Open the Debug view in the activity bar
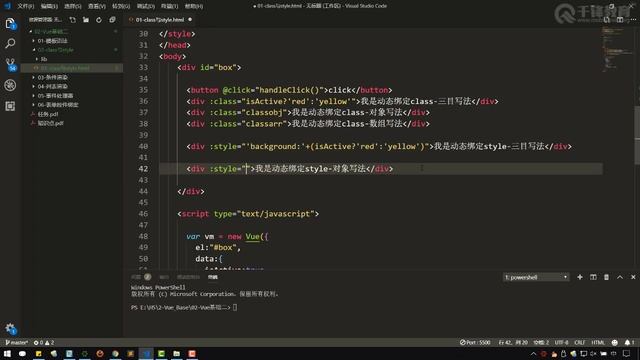640x360 pixels. tap(10, 85)
